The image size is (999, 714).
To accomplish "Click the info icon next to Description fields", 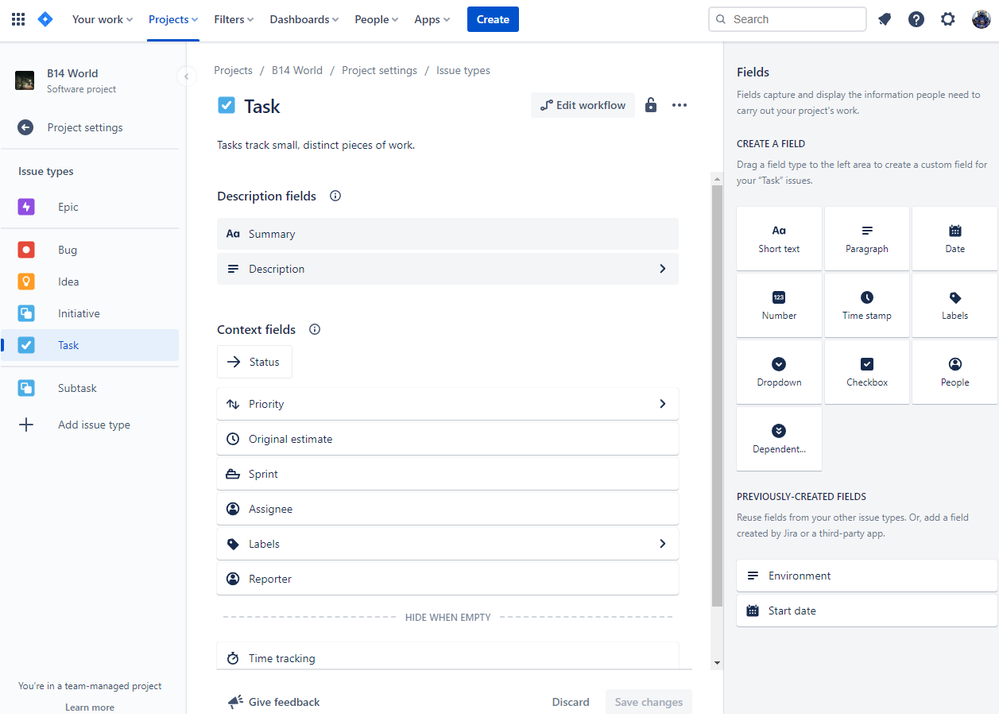I will (x=335, y=196).
